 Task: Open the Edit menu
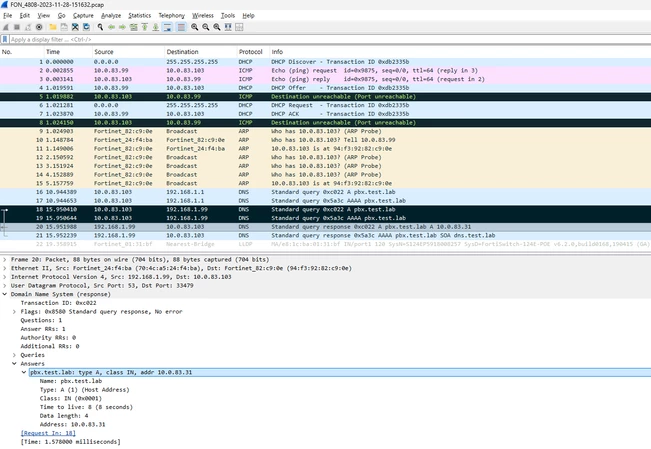[24, 15]
